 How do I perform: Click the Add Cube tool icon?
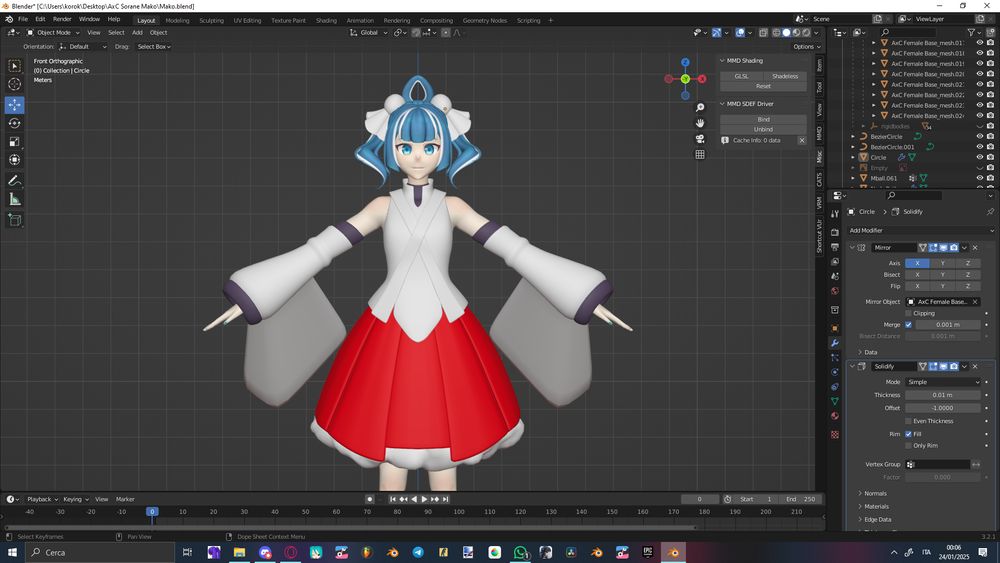coord(15,219)
